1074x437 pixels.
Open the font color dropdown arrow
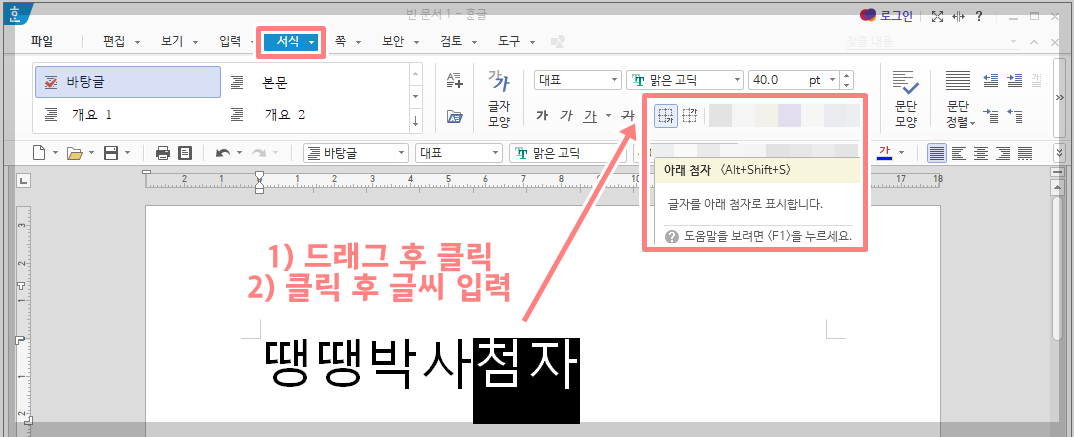[x=901, y=153]
